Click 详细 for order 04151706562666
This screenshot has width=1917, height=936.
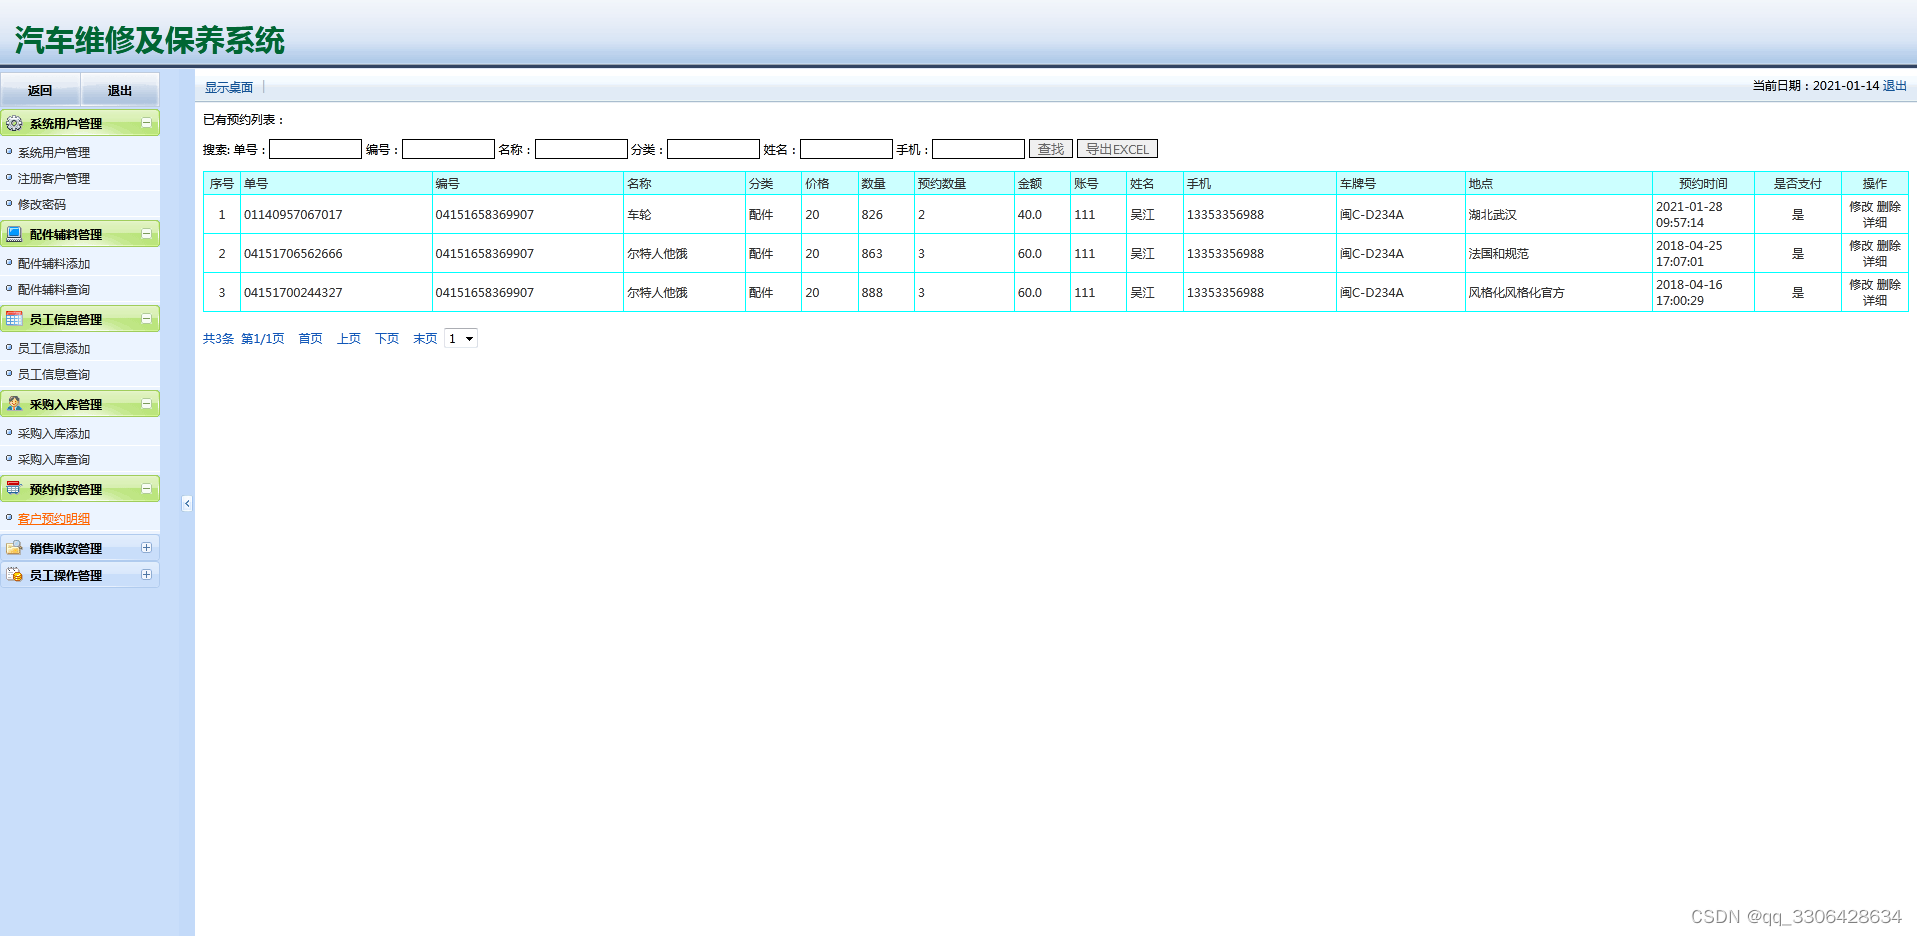(1875, 262)
